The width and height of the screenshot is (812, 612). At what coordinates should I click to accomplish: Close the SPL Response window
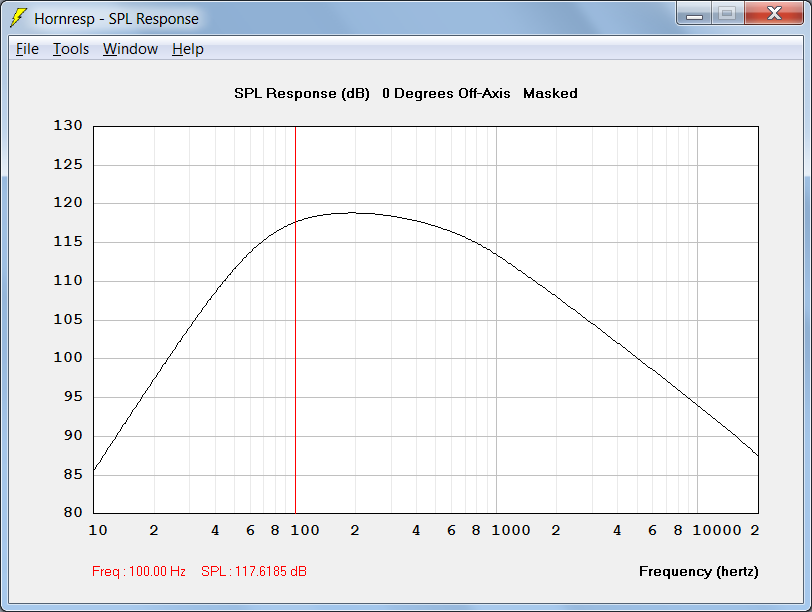(x=774, y=14)
